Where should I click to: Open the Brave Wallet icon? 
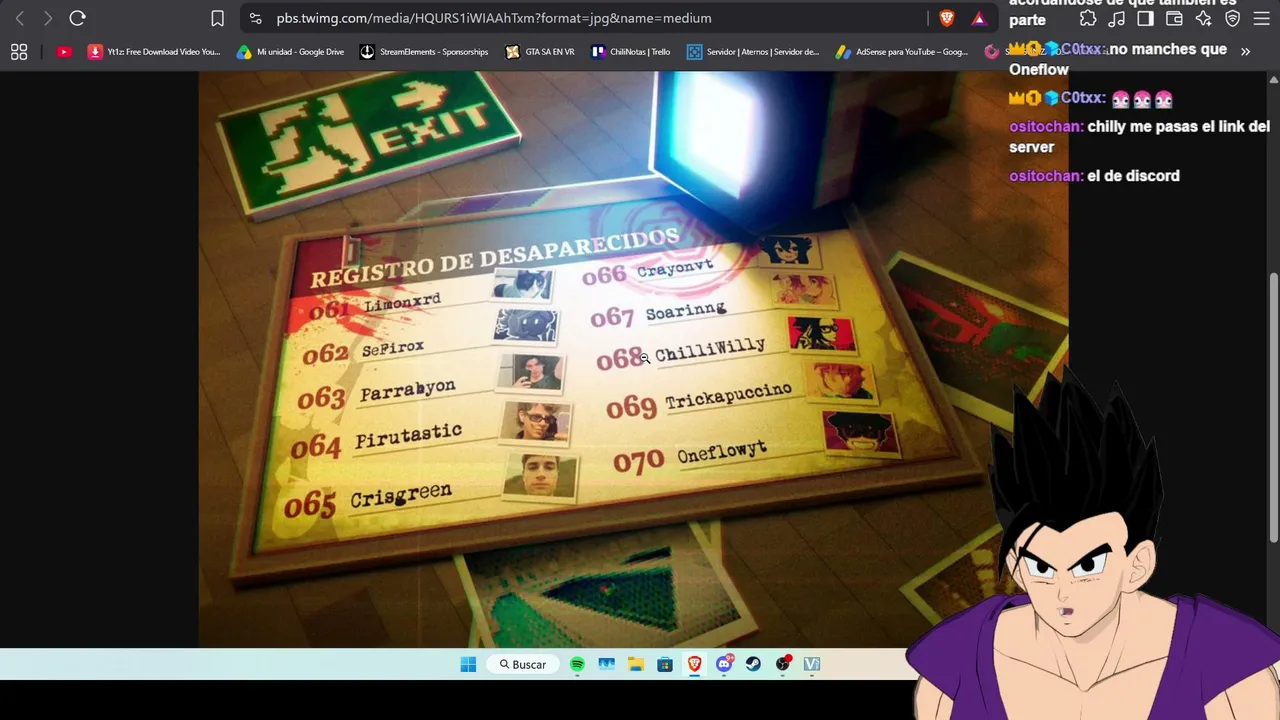tap(1175, 18)
